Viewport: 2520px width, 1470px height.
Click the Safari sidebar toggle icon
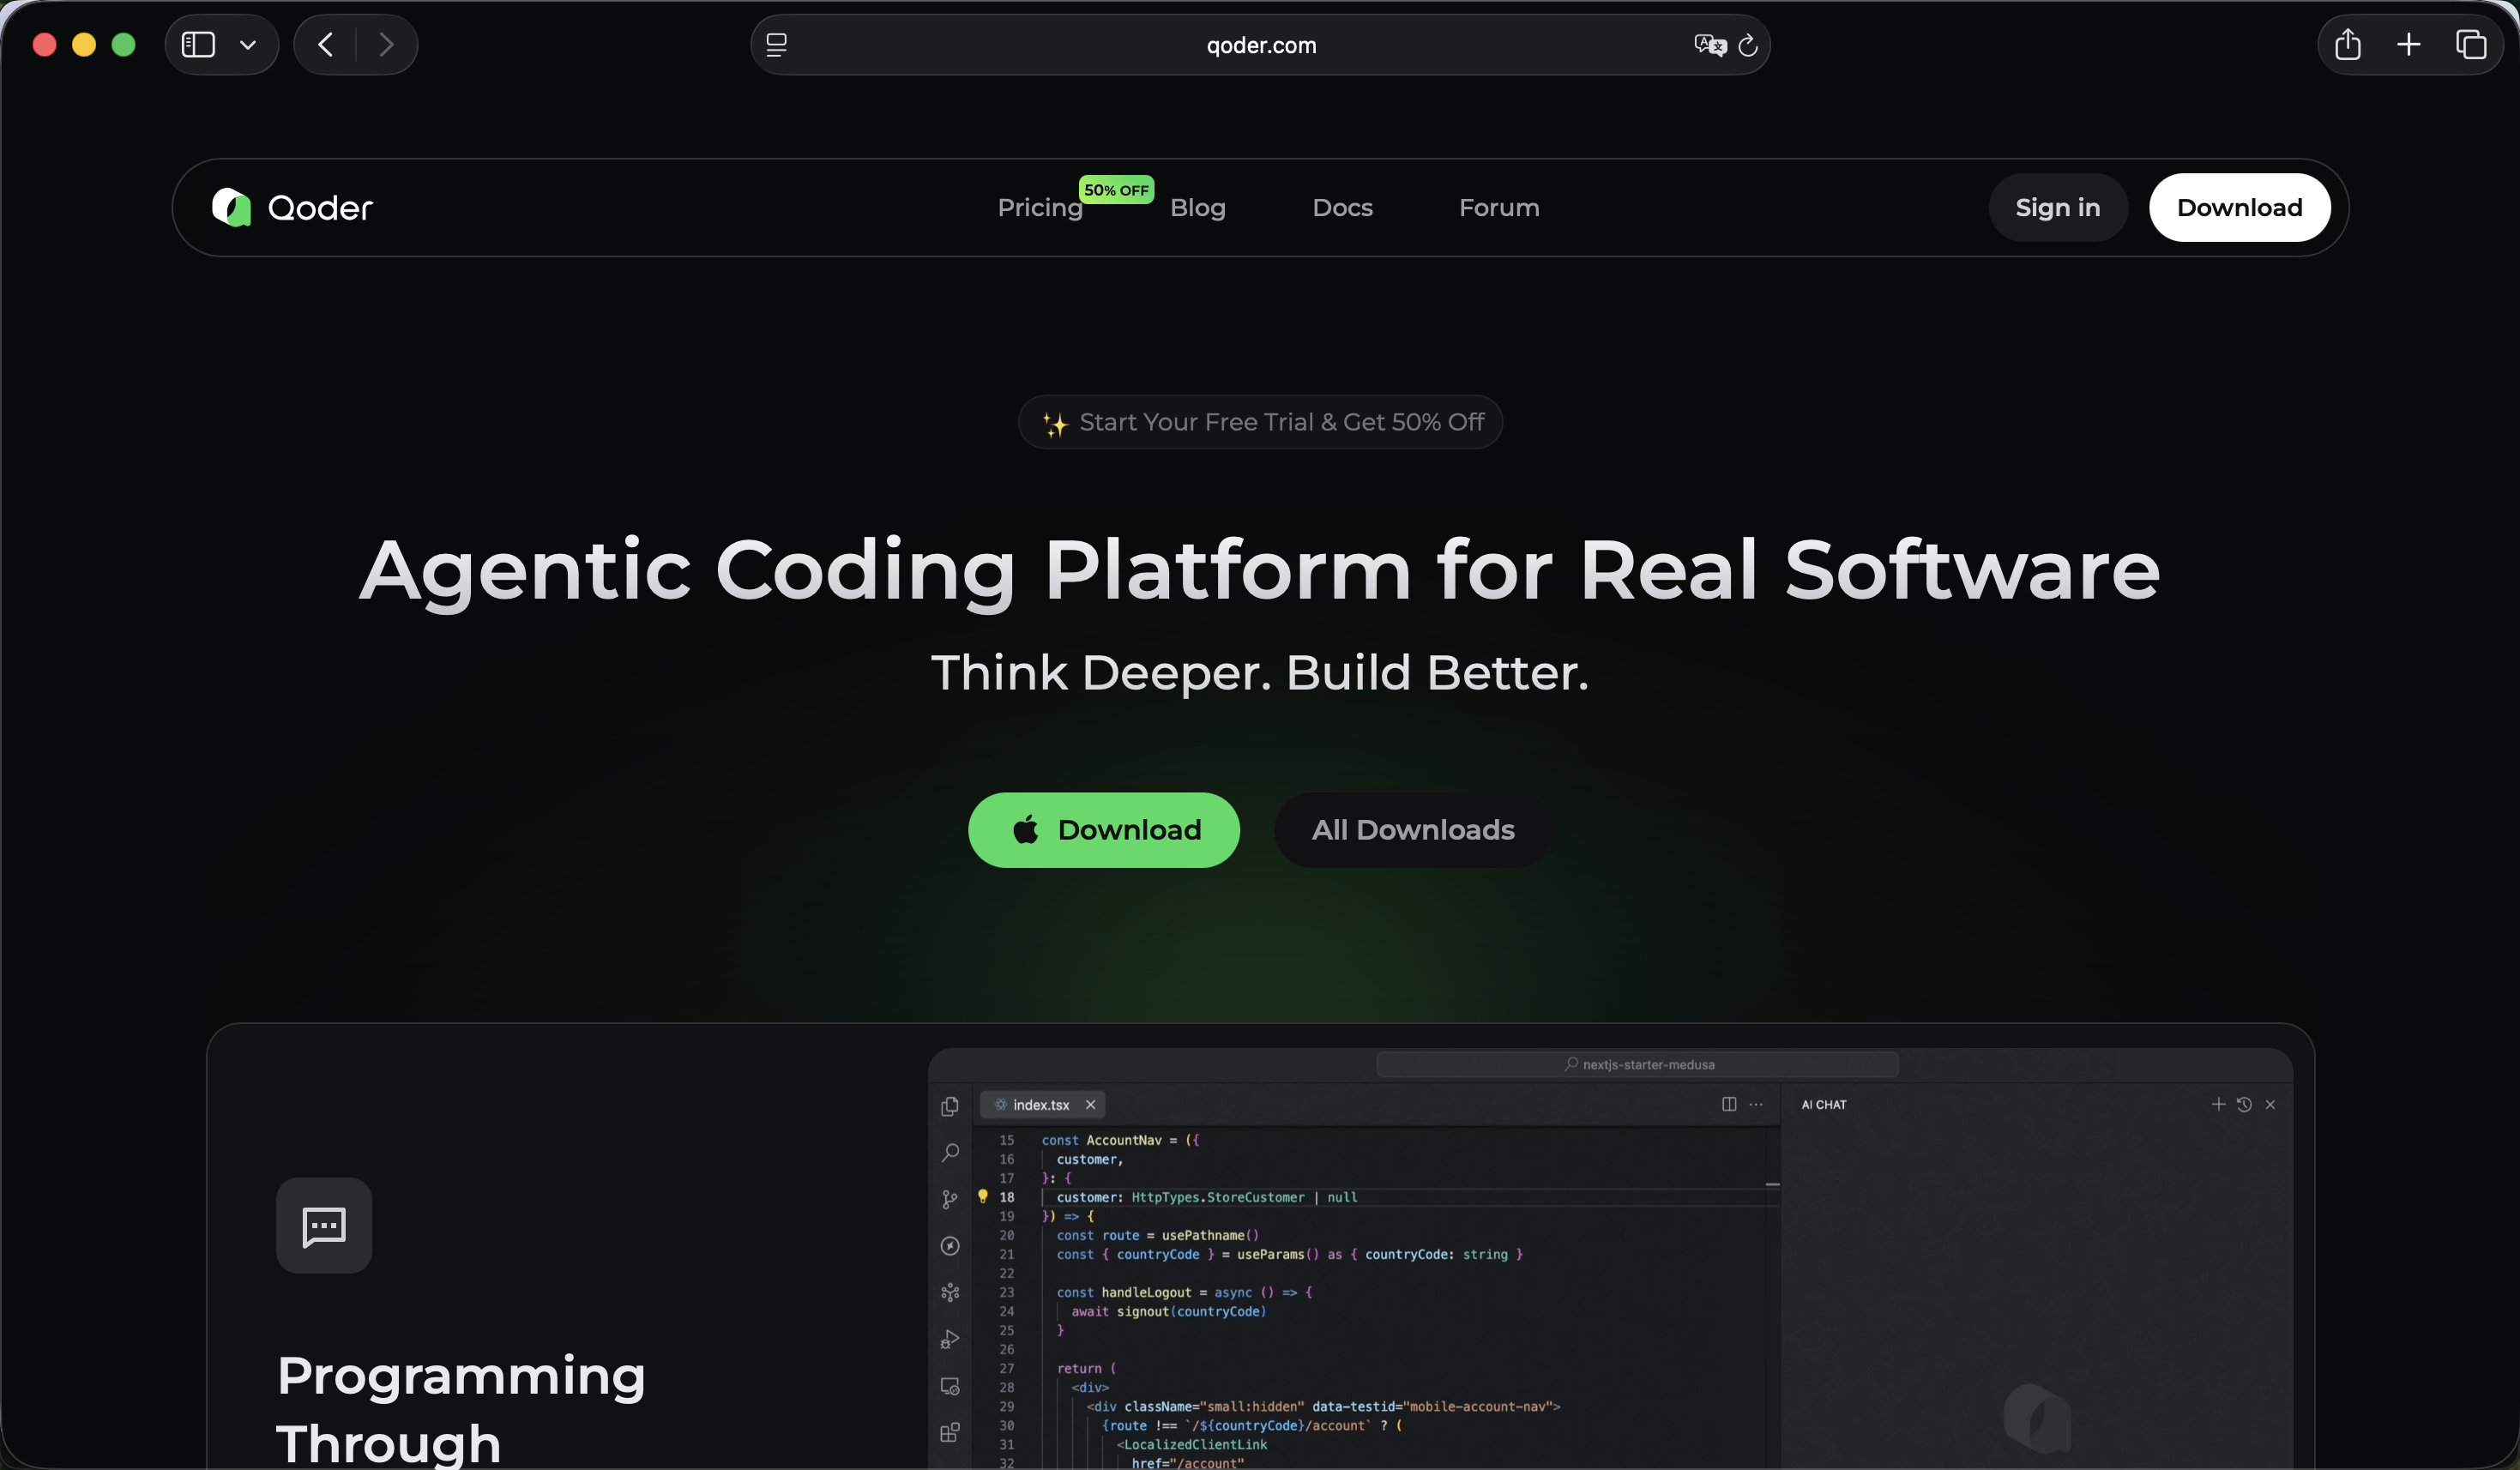click(198, 45)
